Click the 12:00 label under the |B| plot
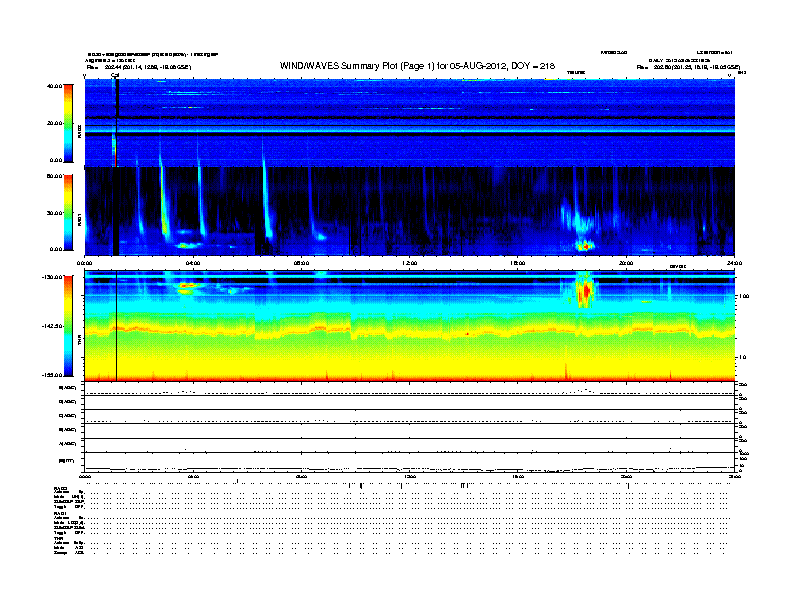The width and height of the screenshot is (792, 612). (x=409, y=476)
